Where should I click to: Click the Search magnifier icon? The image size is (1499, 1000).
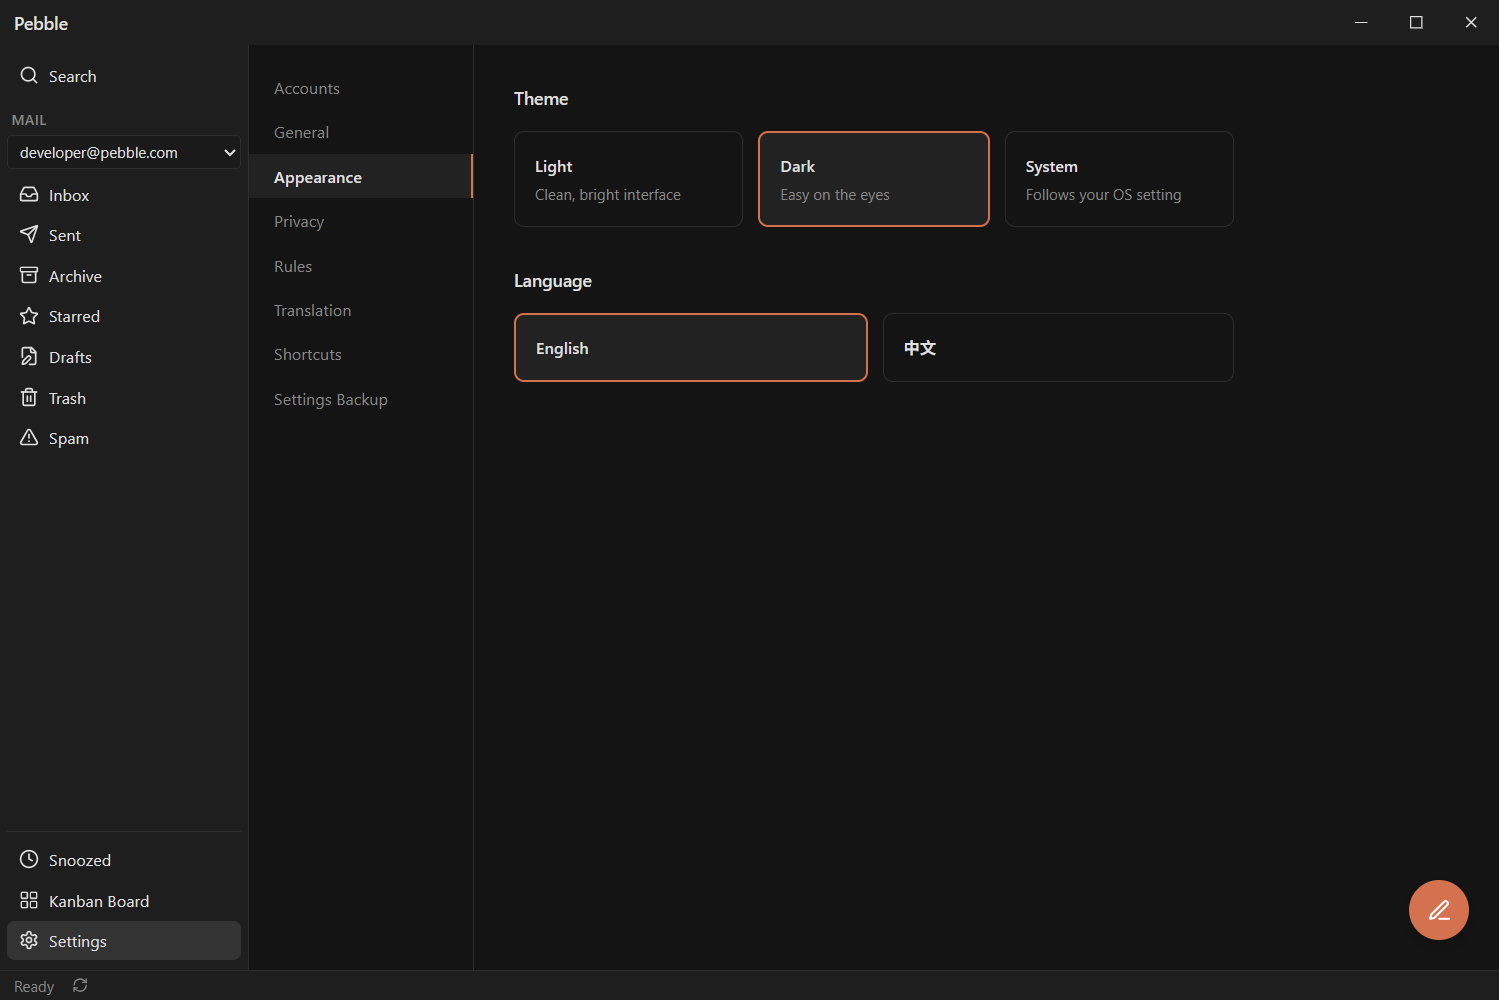(x=29, y=75)
